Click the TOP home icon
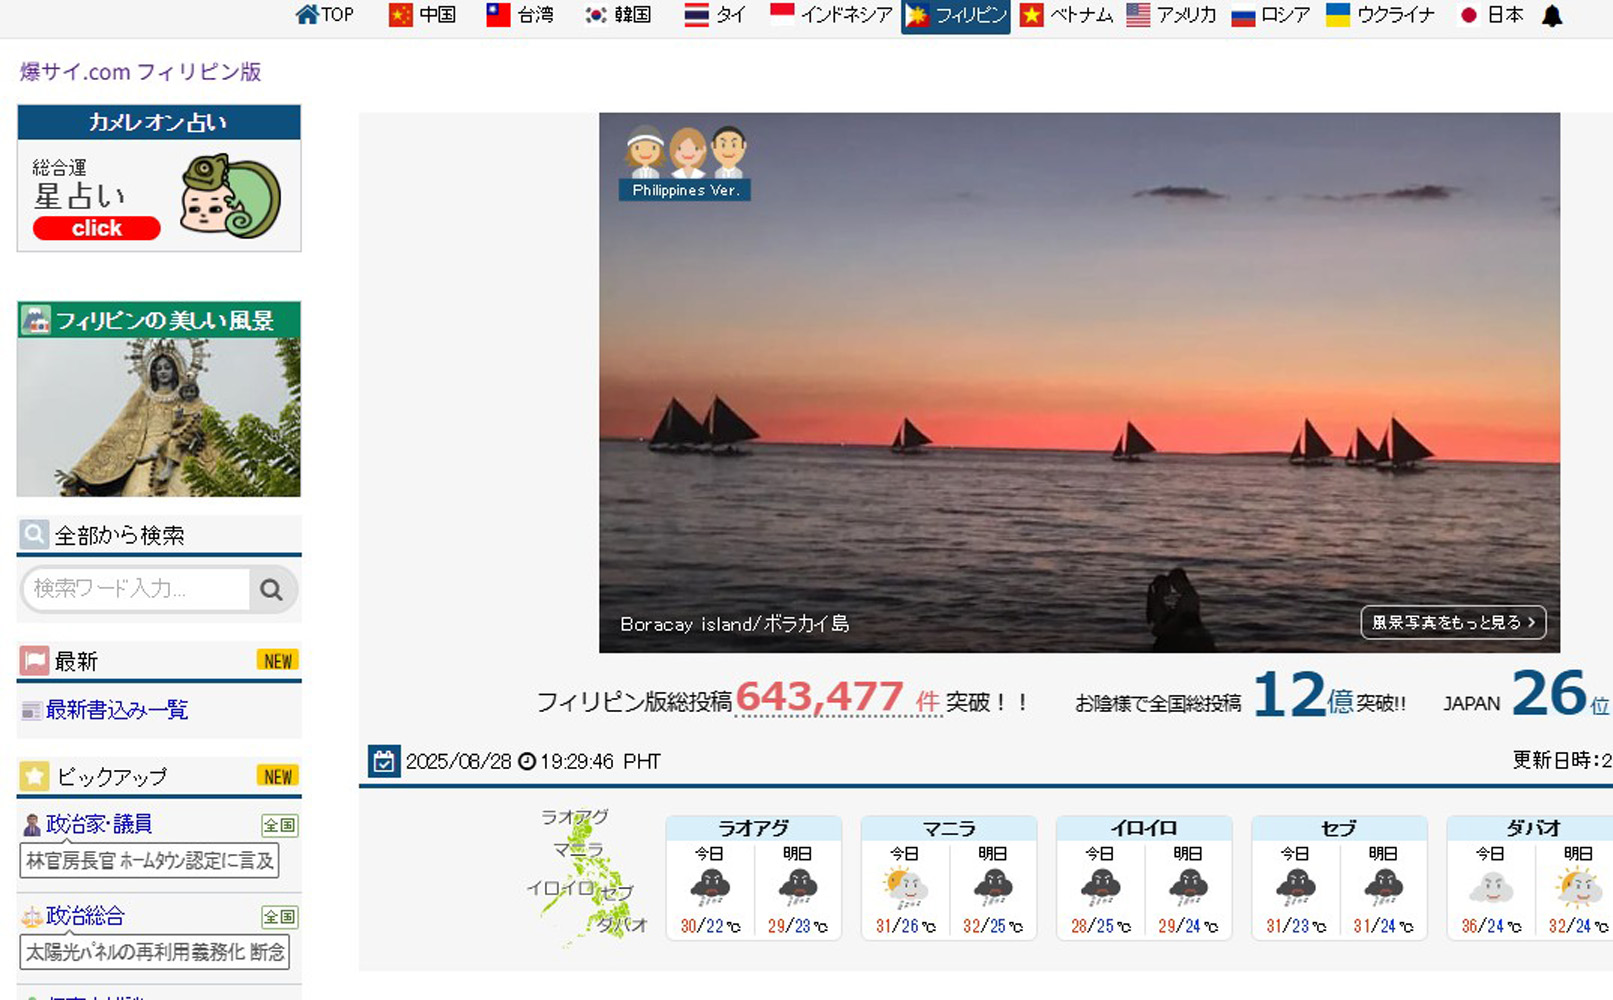The image size is (1613, 1000). (307, 15)
